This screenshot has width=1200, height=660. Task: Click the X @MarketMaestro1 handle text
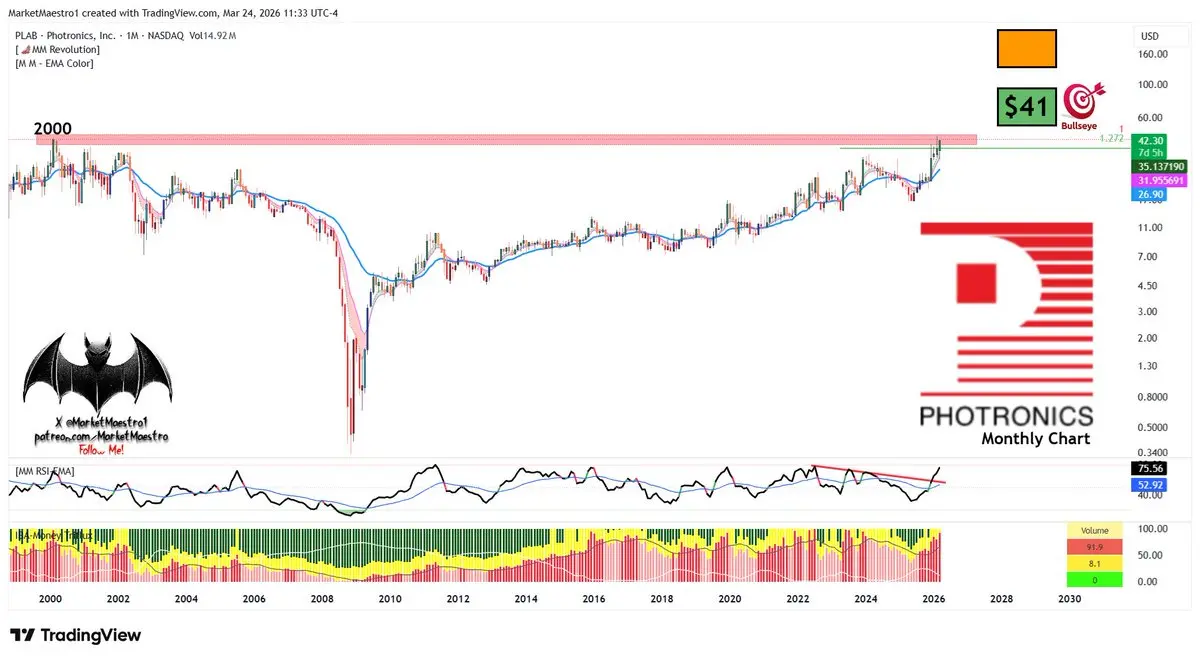click(x=99, y=425)
